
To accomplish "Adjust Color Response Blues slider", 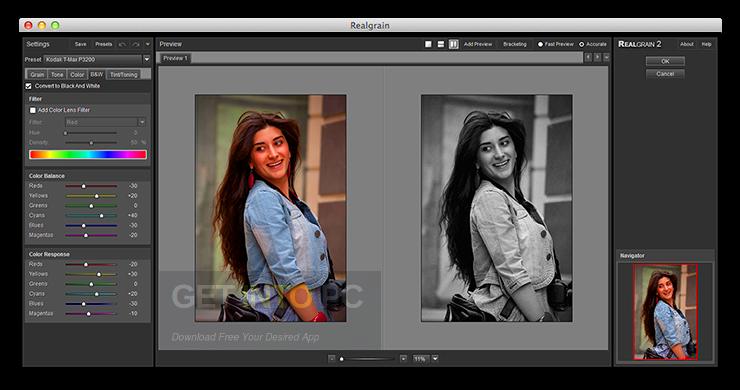I will coord(91,304).
